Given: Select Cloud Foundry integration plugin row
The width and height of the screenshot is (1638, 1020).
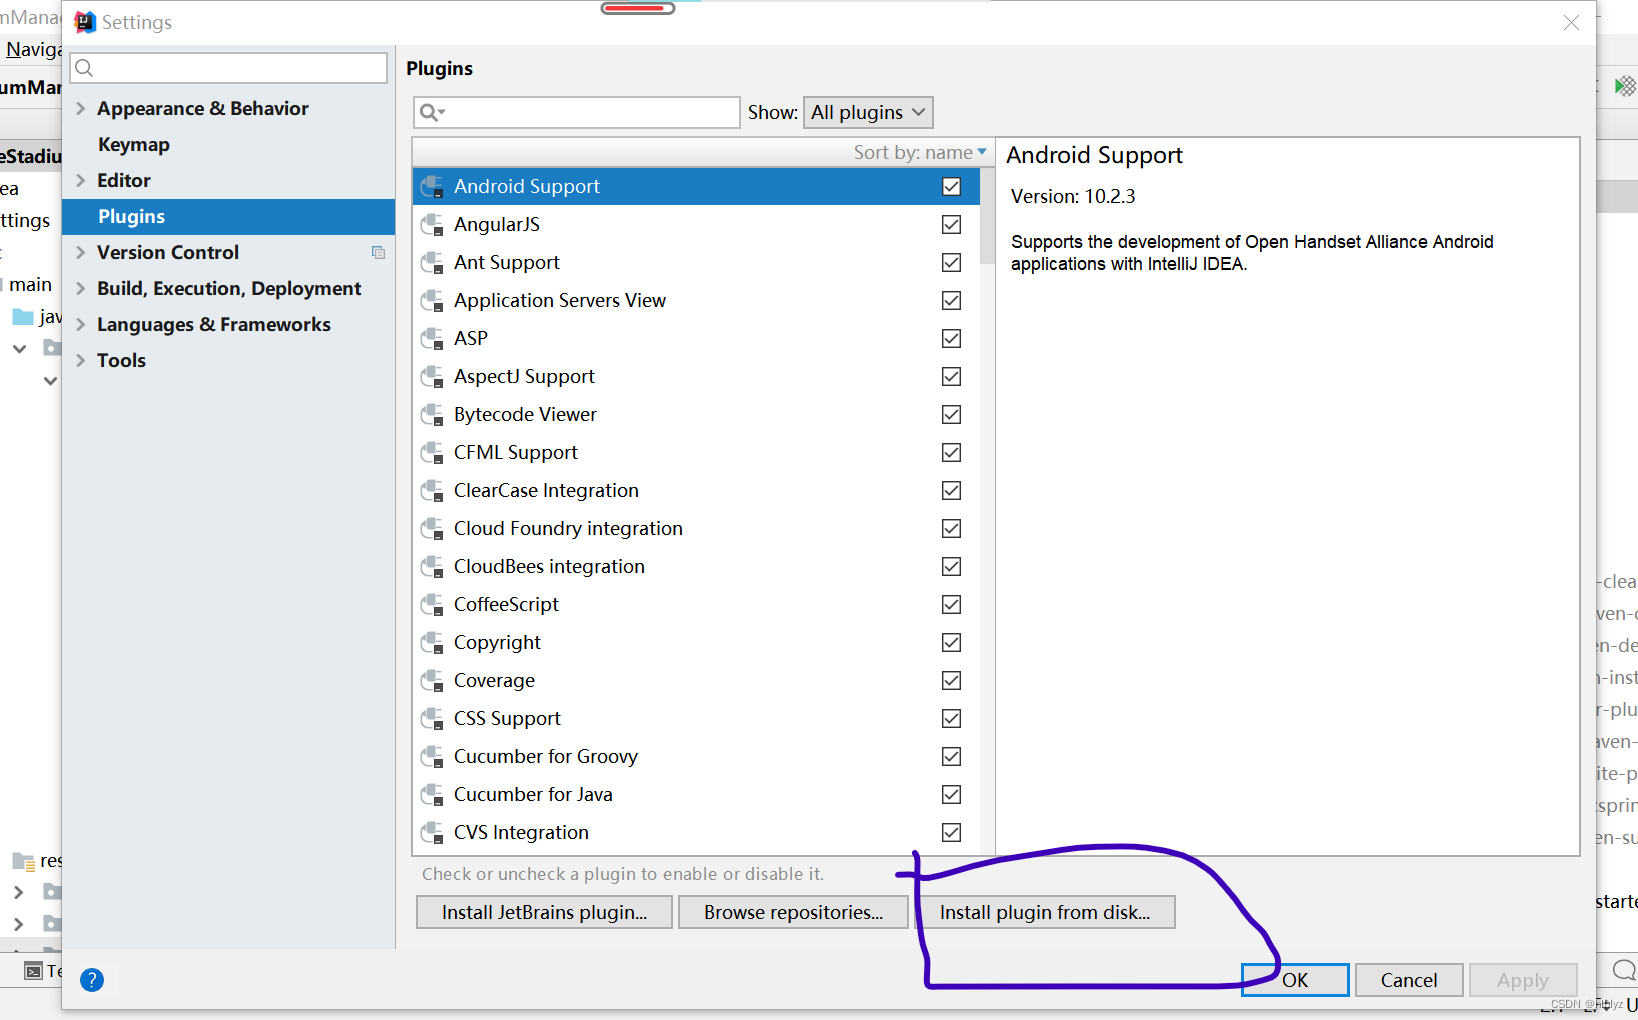Looking at the screenshot, I should click(x=696, y=528).
